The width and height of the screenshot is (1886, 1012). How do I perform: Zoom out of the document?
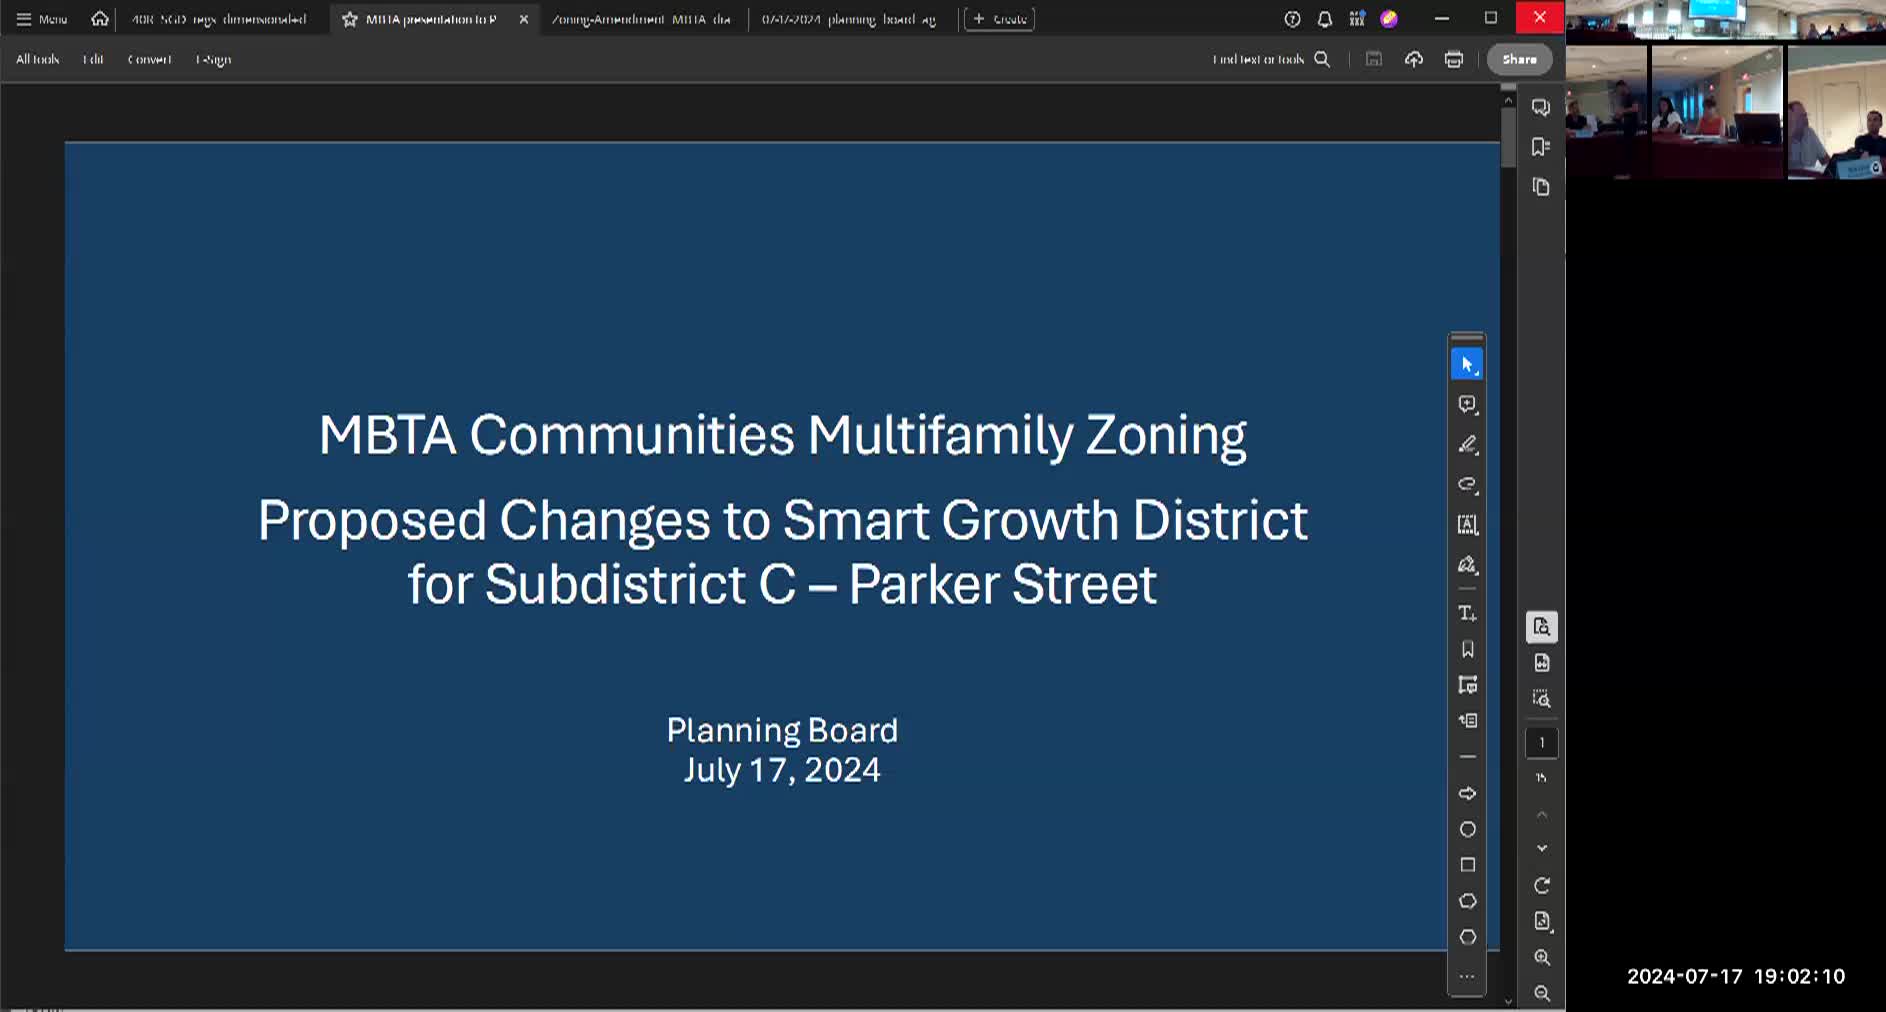pyautogui.click(x=1541, y=993)
